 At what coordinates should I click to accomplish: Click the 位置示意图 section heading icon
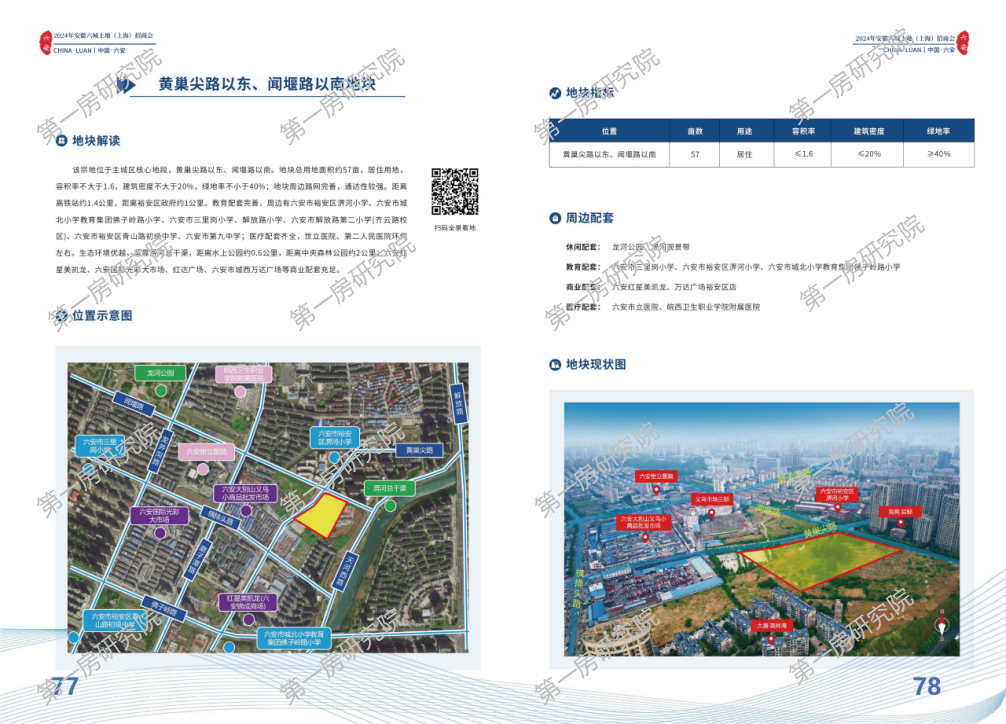pos(60,316)
